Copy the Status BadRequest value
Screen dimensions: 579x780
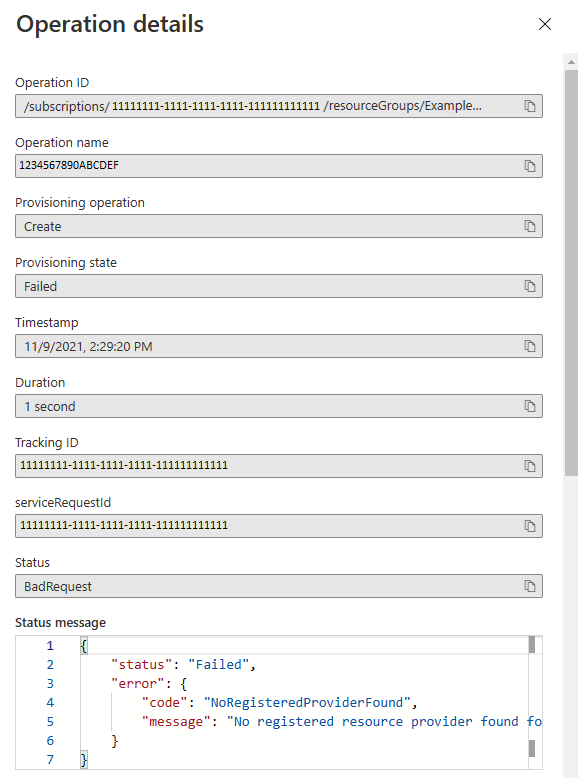[530, 586]
